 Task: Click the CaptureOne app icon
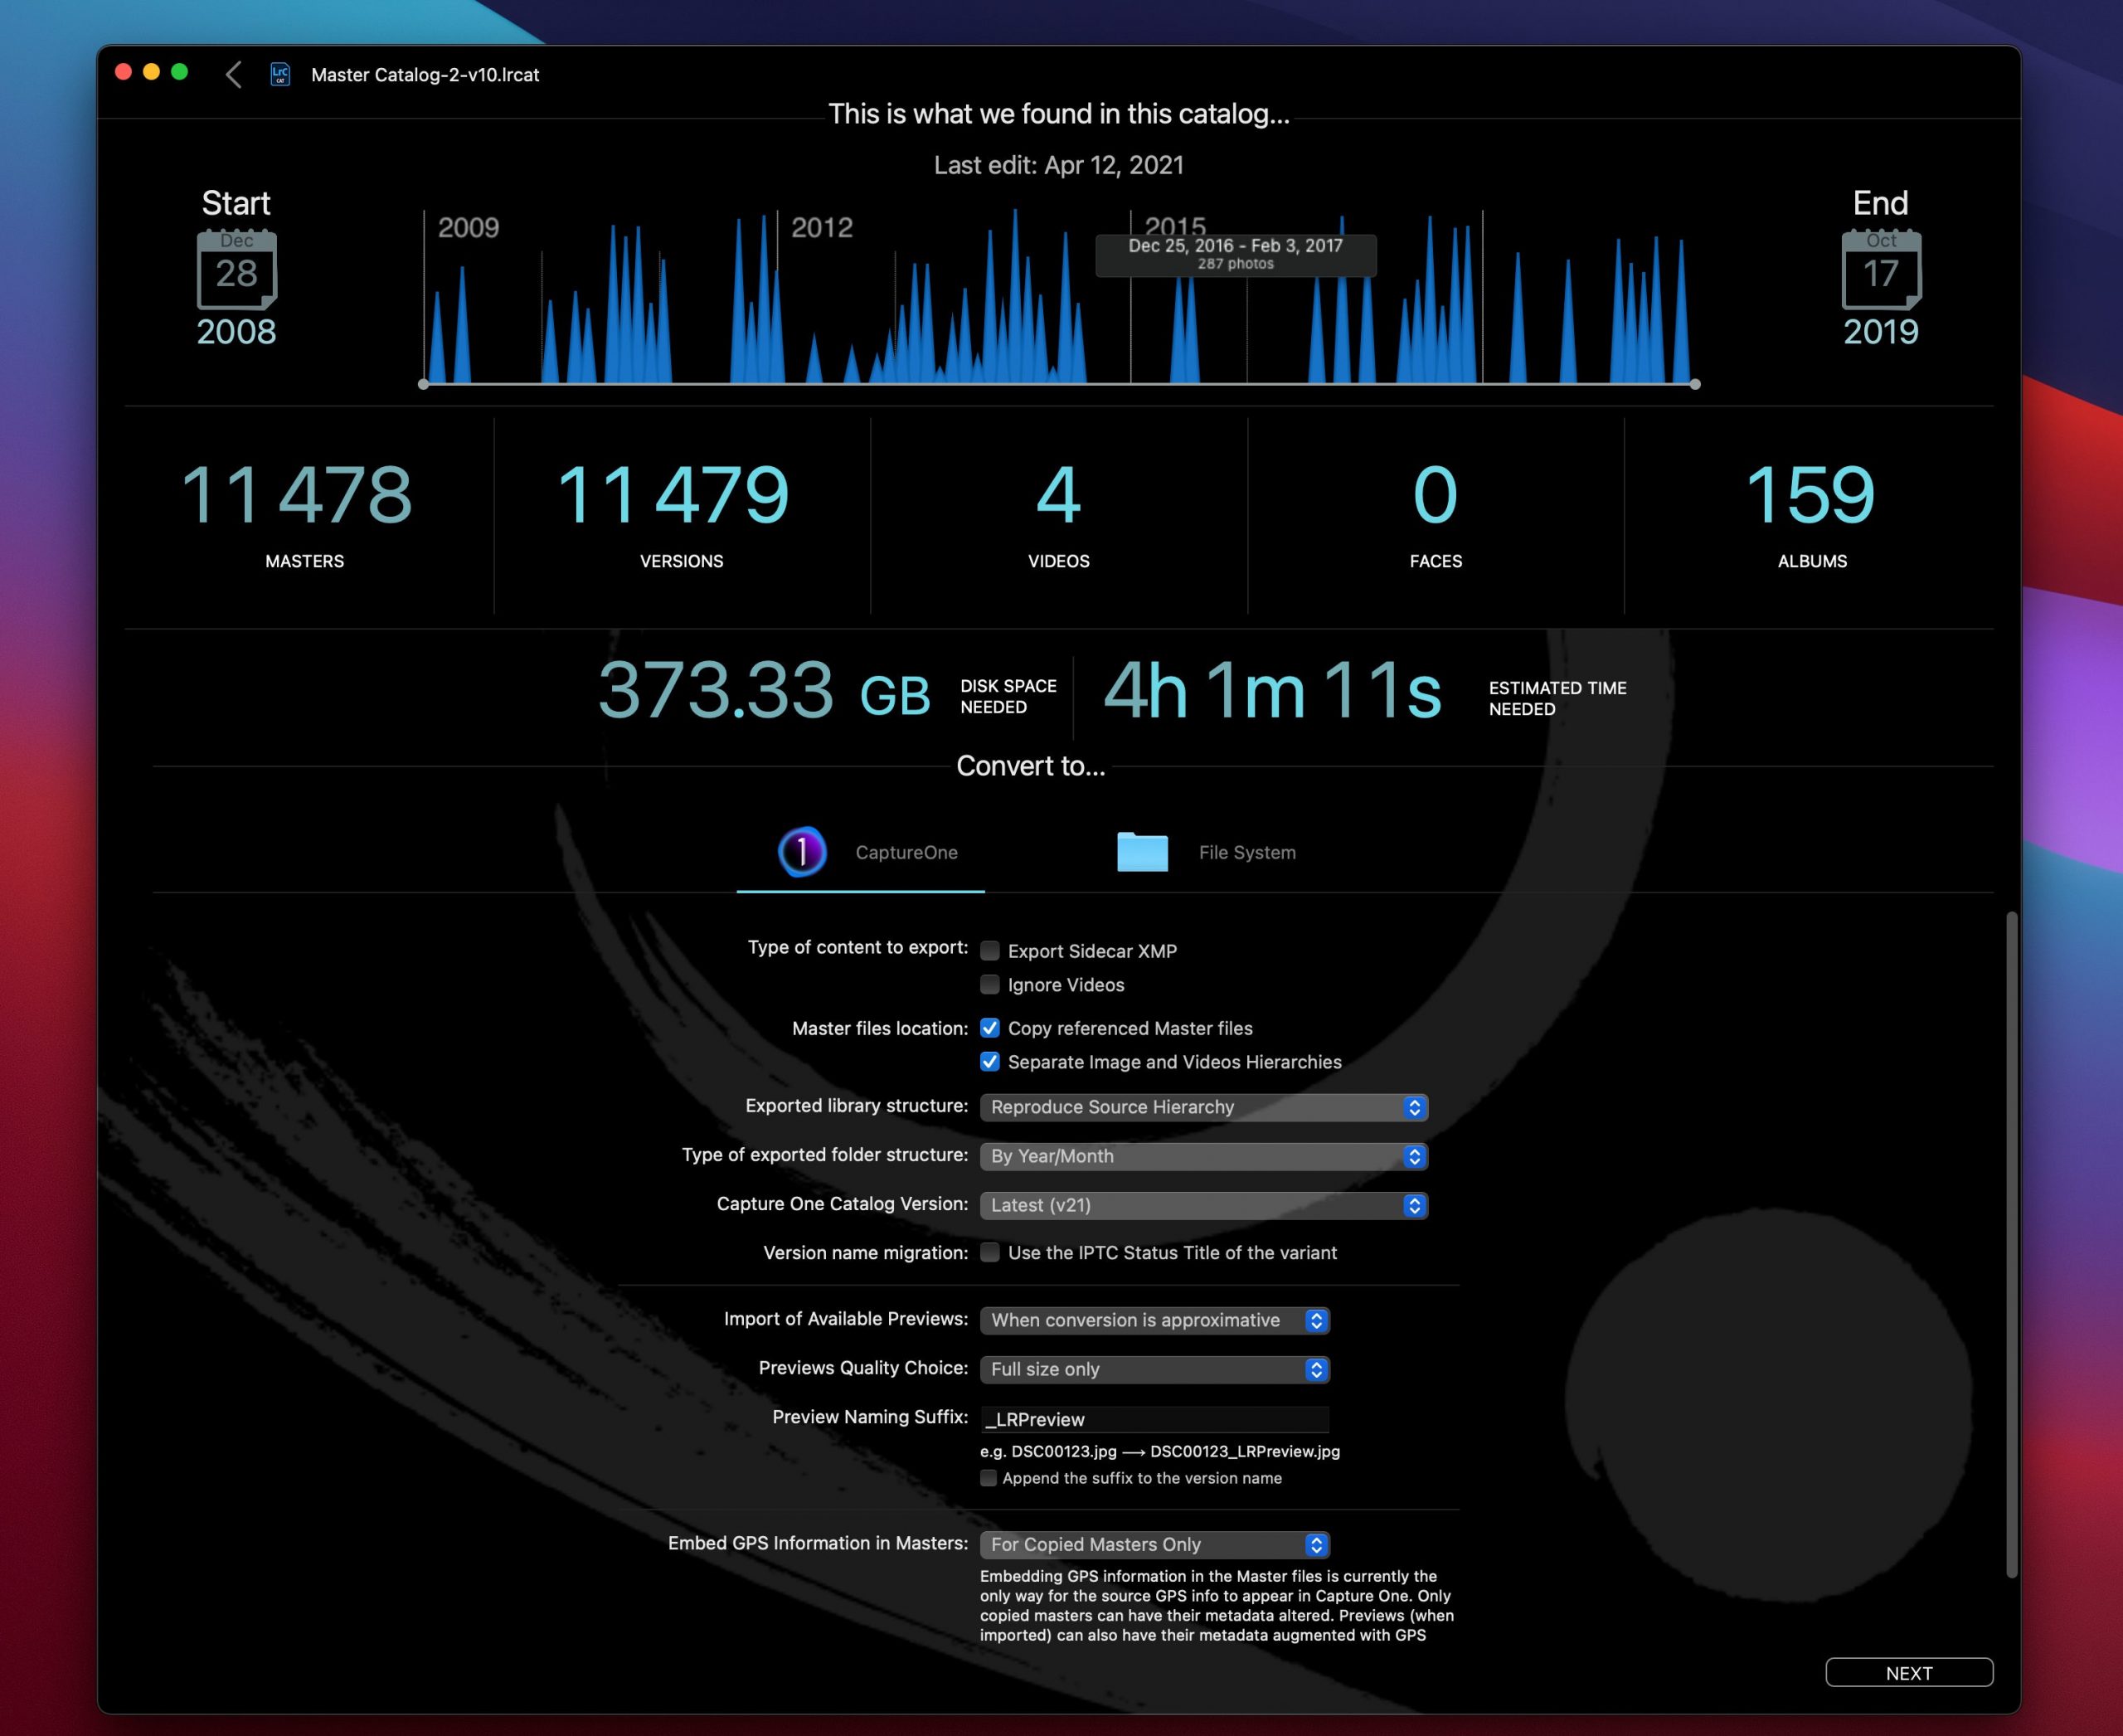click(x=802, y=852)
